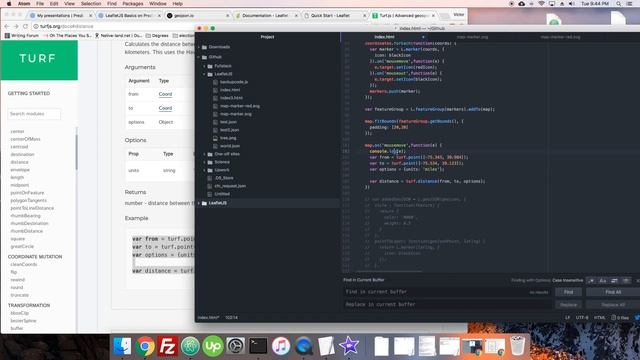
Task: Toggle the Match Case find option
Action: tap(602, 280)
